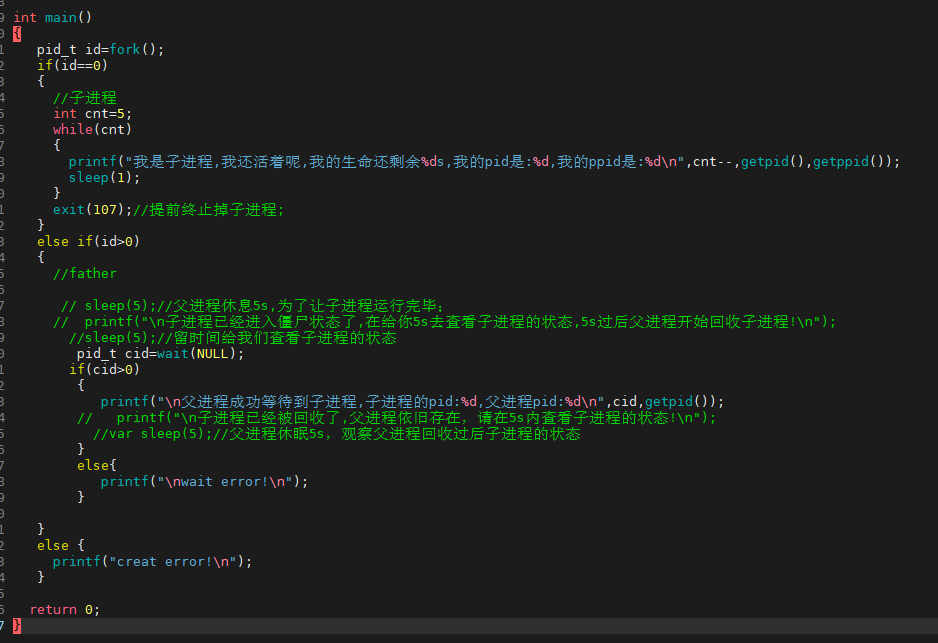Viewport: 938px width, 643px height.
Task: Click the '//father' comment
Action: pyautogui.click(x=85, y=273)
